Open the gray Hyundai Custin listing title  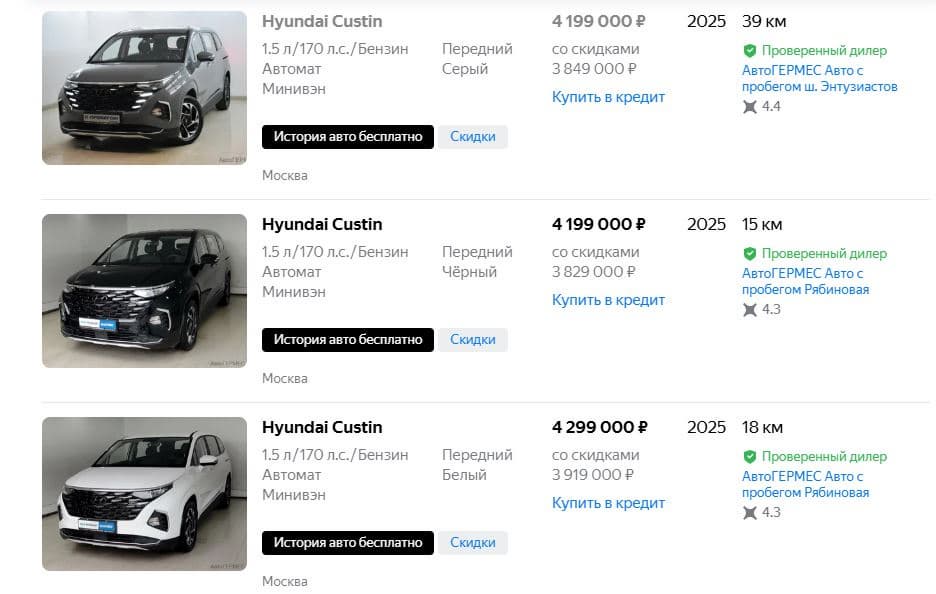coord(322,21)
